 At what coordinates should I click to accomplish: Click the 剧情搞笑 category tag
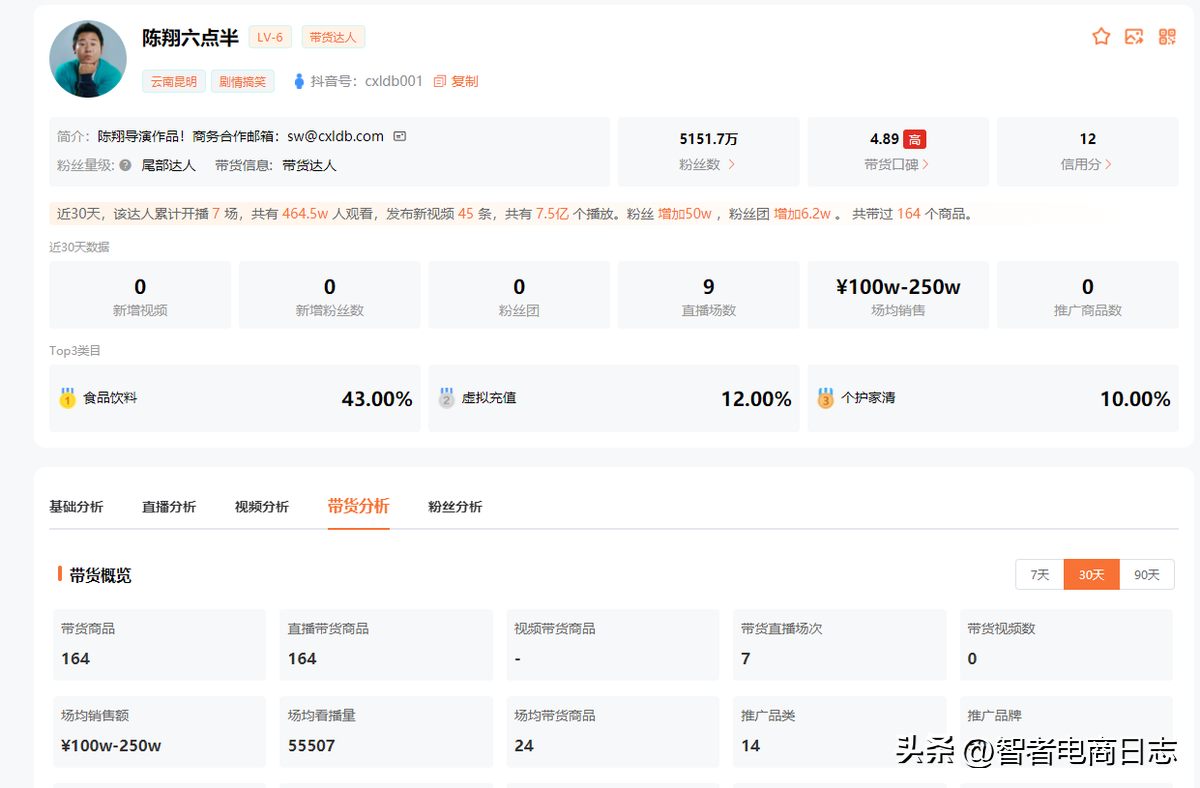[243, 81]
